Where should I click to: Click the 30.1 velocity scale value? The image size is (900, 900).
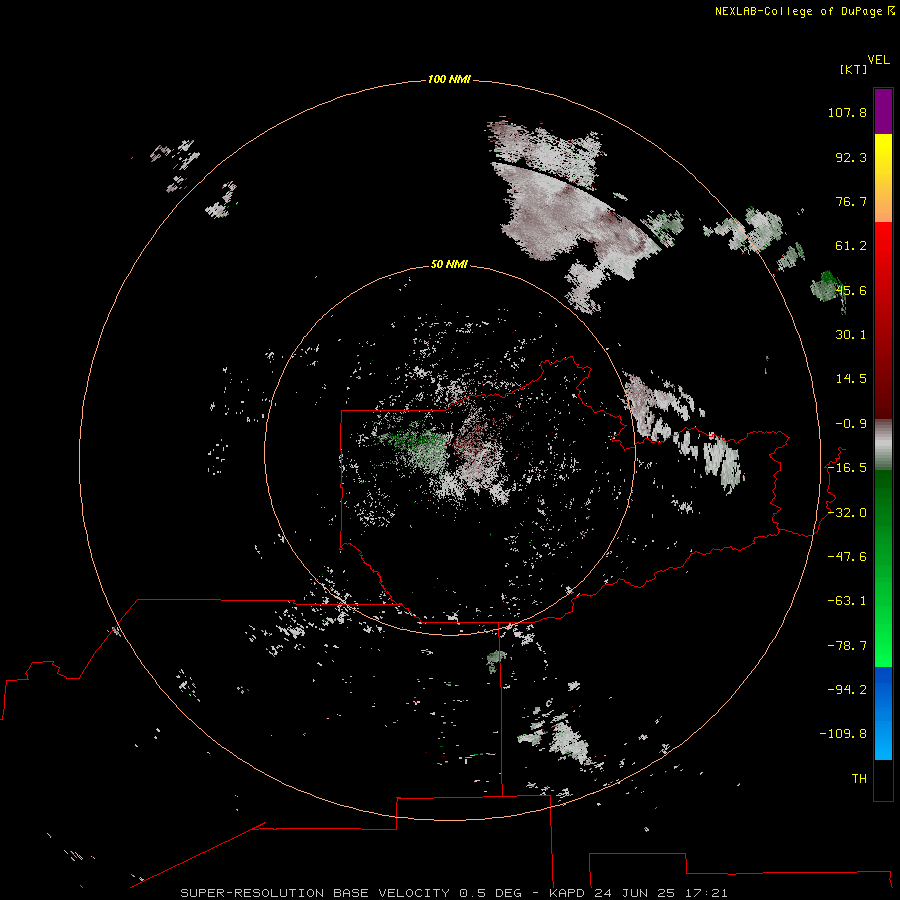[851, 335]
